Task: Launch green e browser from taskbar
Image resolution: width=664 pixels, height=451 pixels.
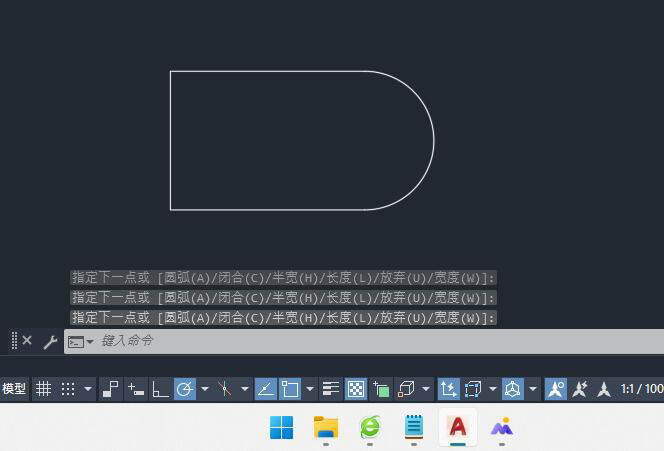Action: pos(370,427)
